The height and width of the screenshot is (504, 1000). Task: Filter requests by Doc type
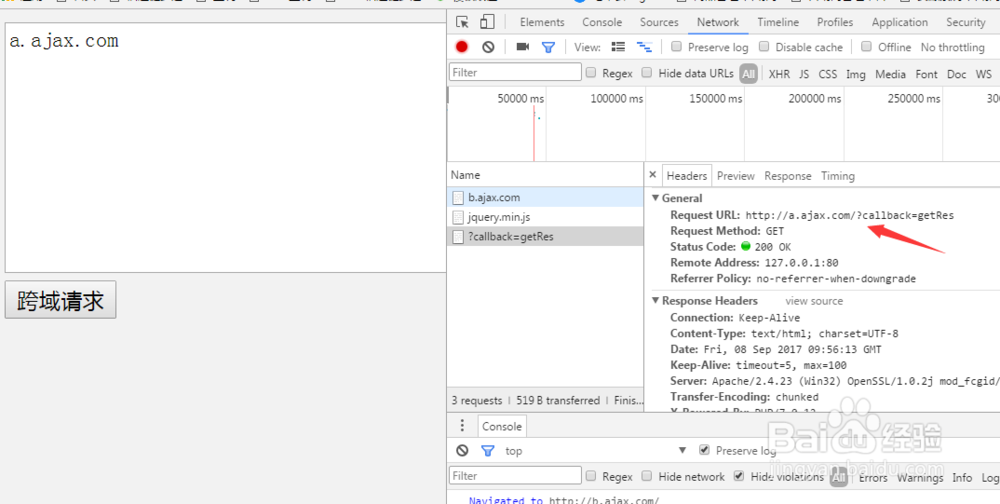tap(956, 74)
